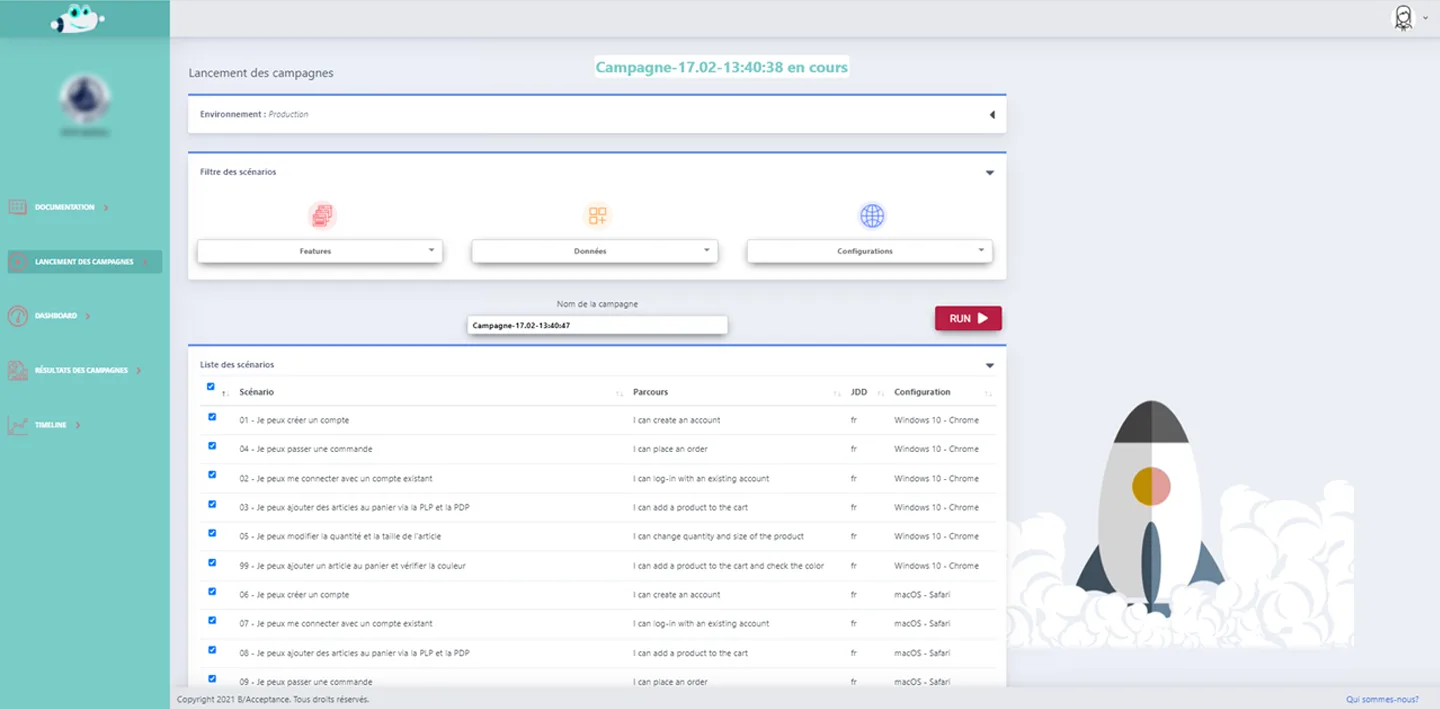This screenshot has height=709, width=1440.
Task: Sort by Configuration column arrows
Action: point(988,394)
